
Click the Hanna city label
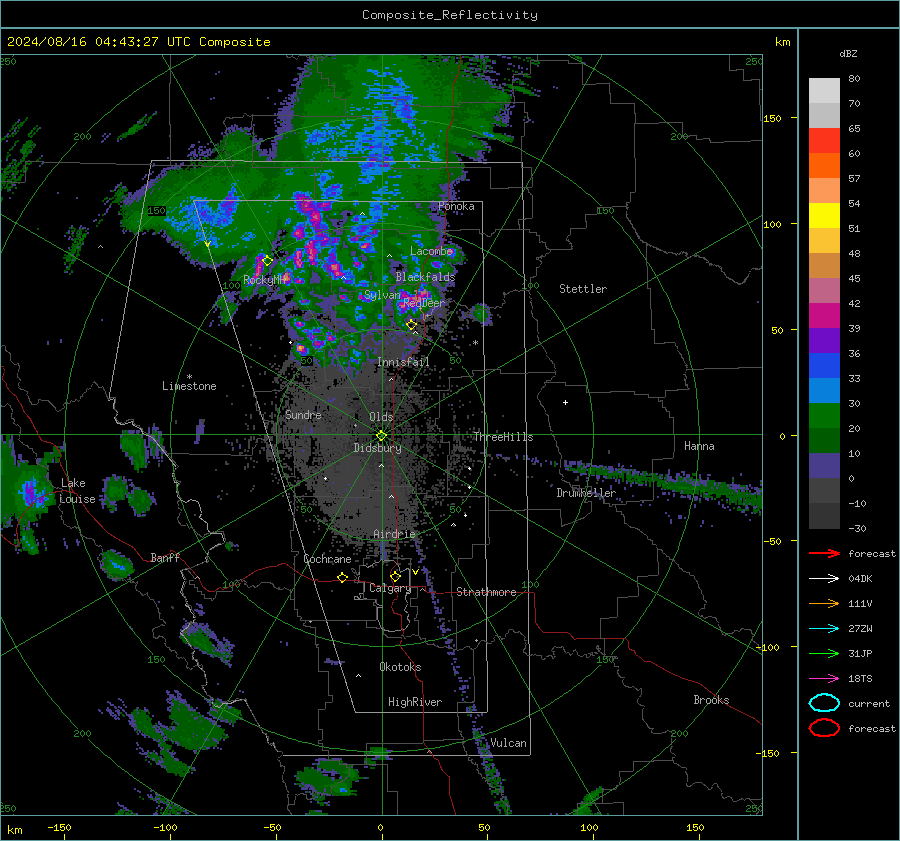pos(699,446)
